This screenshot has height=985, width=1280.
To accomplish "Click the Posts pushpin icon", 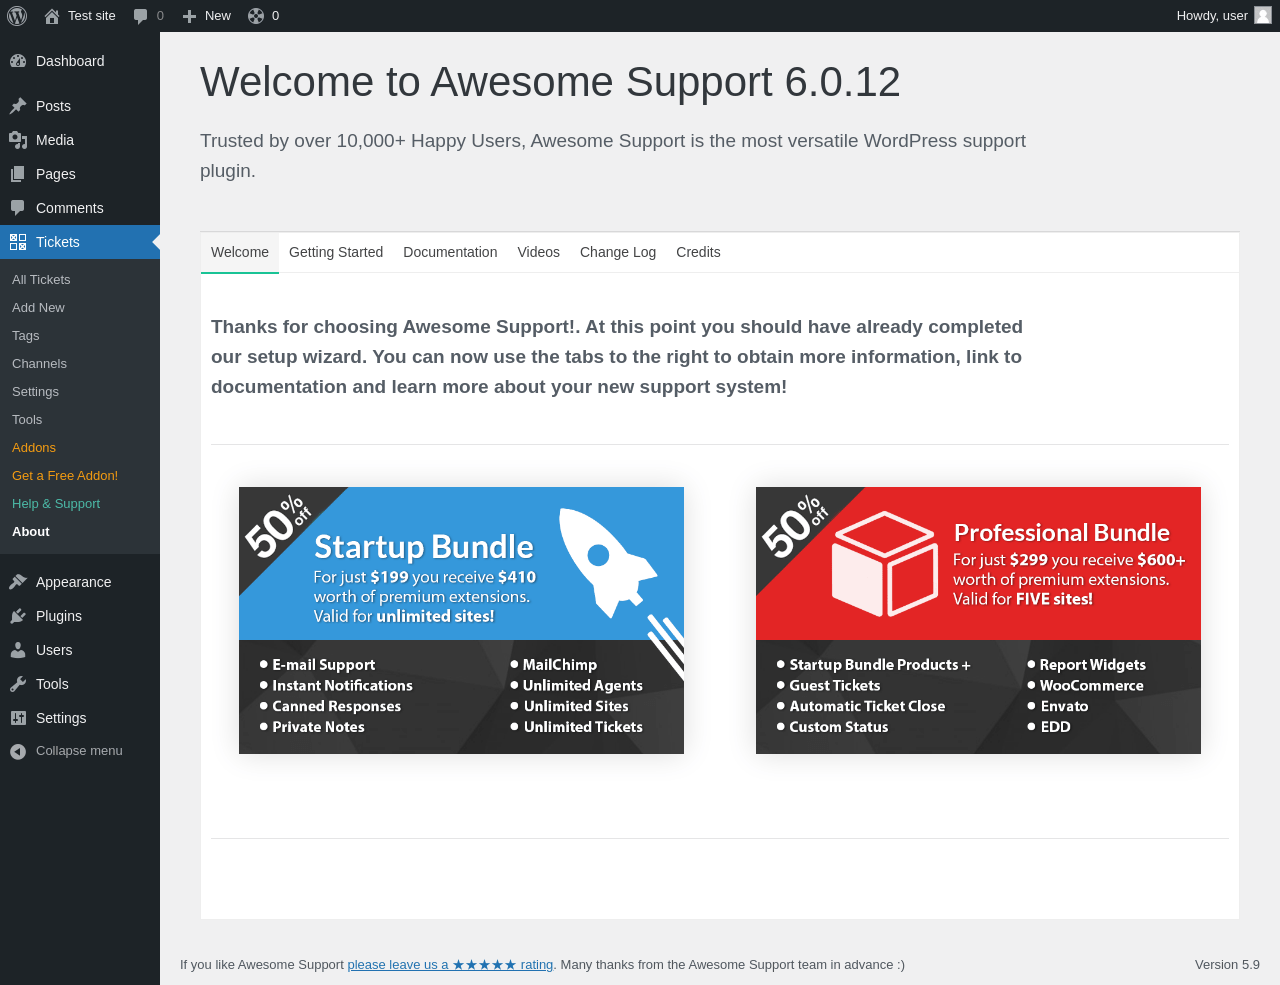I will 18,106.
